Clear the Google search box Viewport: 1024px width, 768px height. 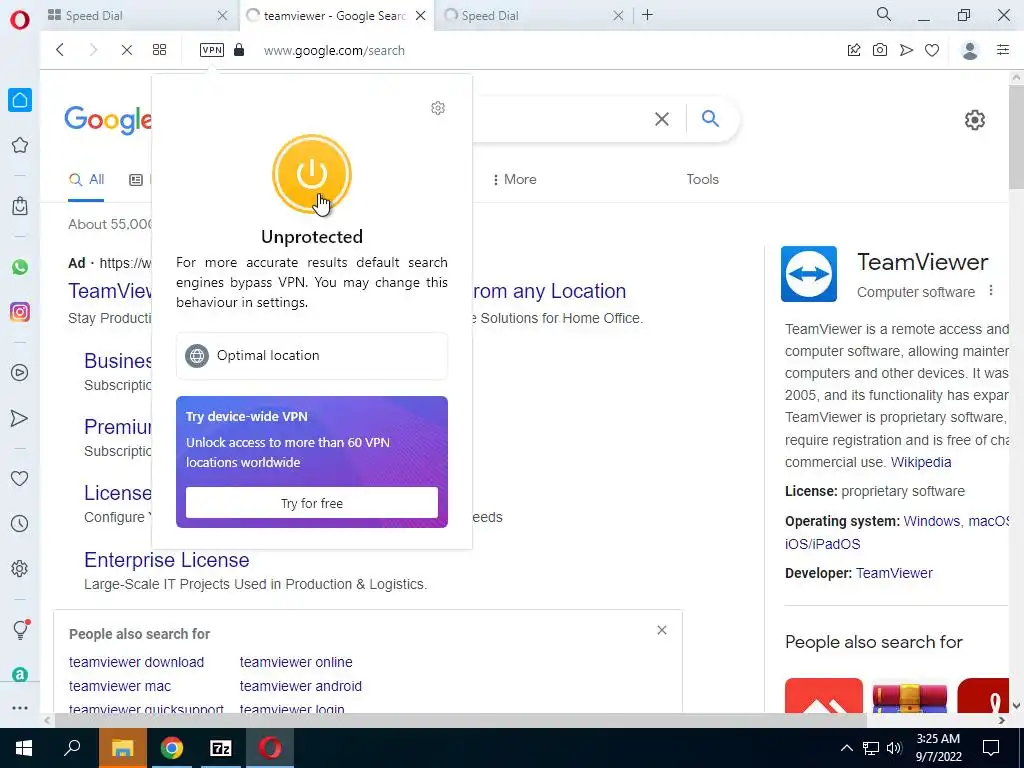pos(662,119)
